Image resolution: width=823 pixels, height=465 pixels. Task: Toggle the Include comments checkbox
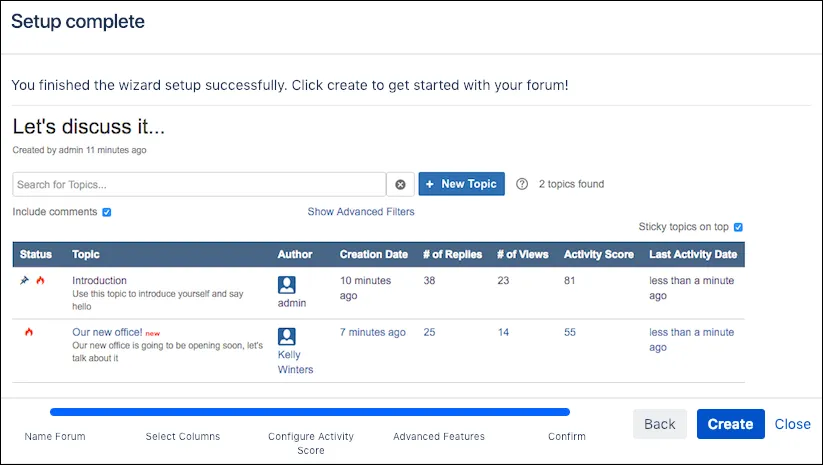coord(107,212)
